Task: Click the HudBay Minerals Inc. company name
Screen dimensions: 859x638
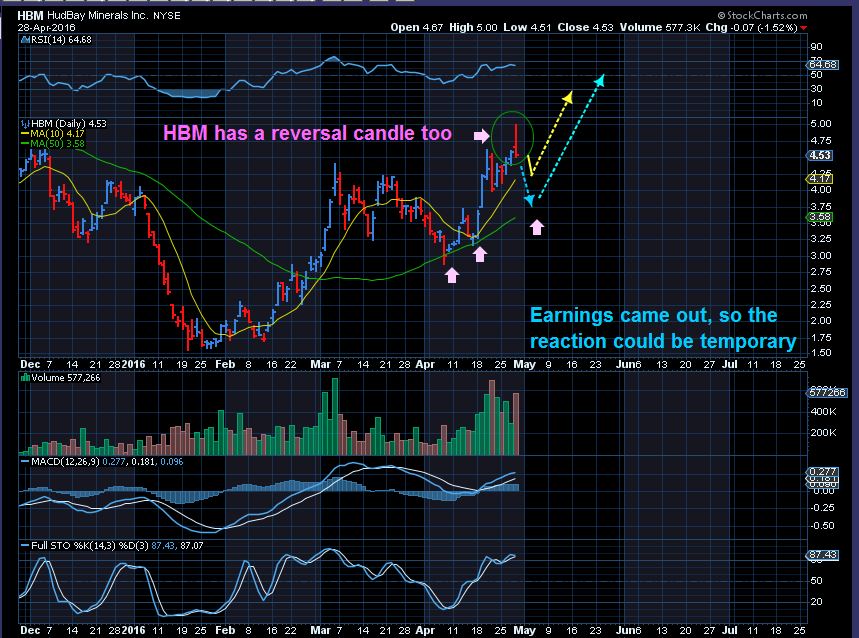Action: (x=98, y=15)
